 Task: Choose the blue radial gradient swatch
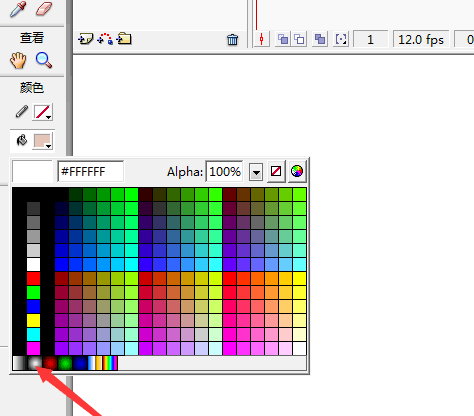coord(80,363)
